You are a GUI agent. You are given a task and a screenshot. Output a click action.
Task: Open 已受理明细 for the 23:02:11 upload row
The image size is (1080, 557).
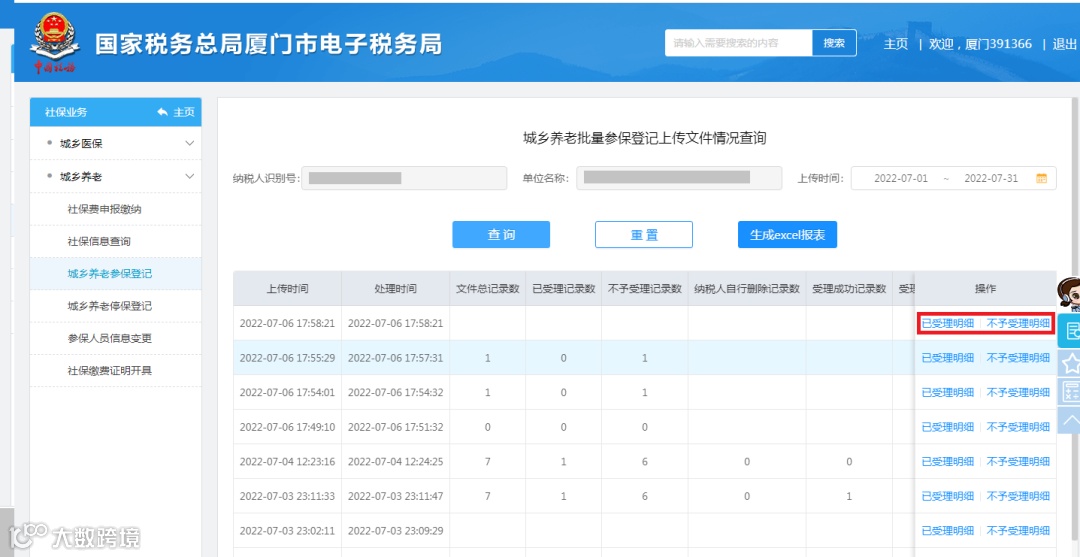click(x=948, y=530)
